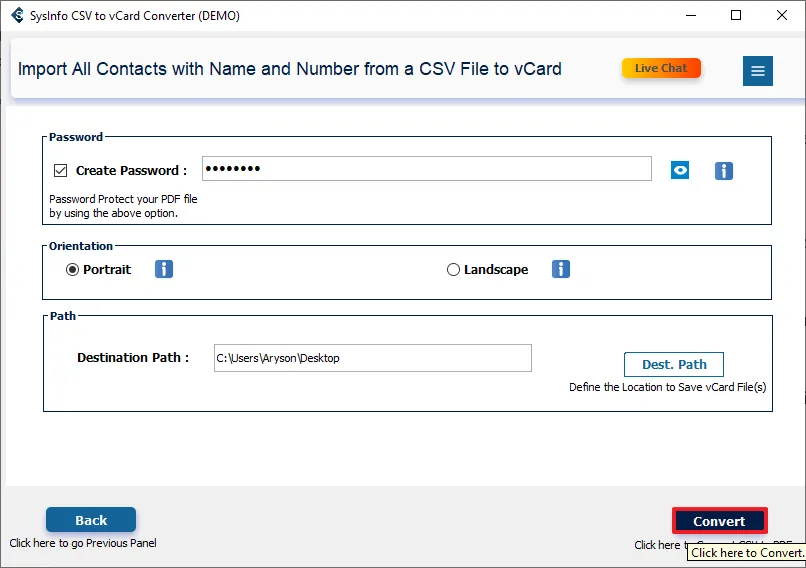
Task: Click the Create Password input field
Action: click(426, 169)
